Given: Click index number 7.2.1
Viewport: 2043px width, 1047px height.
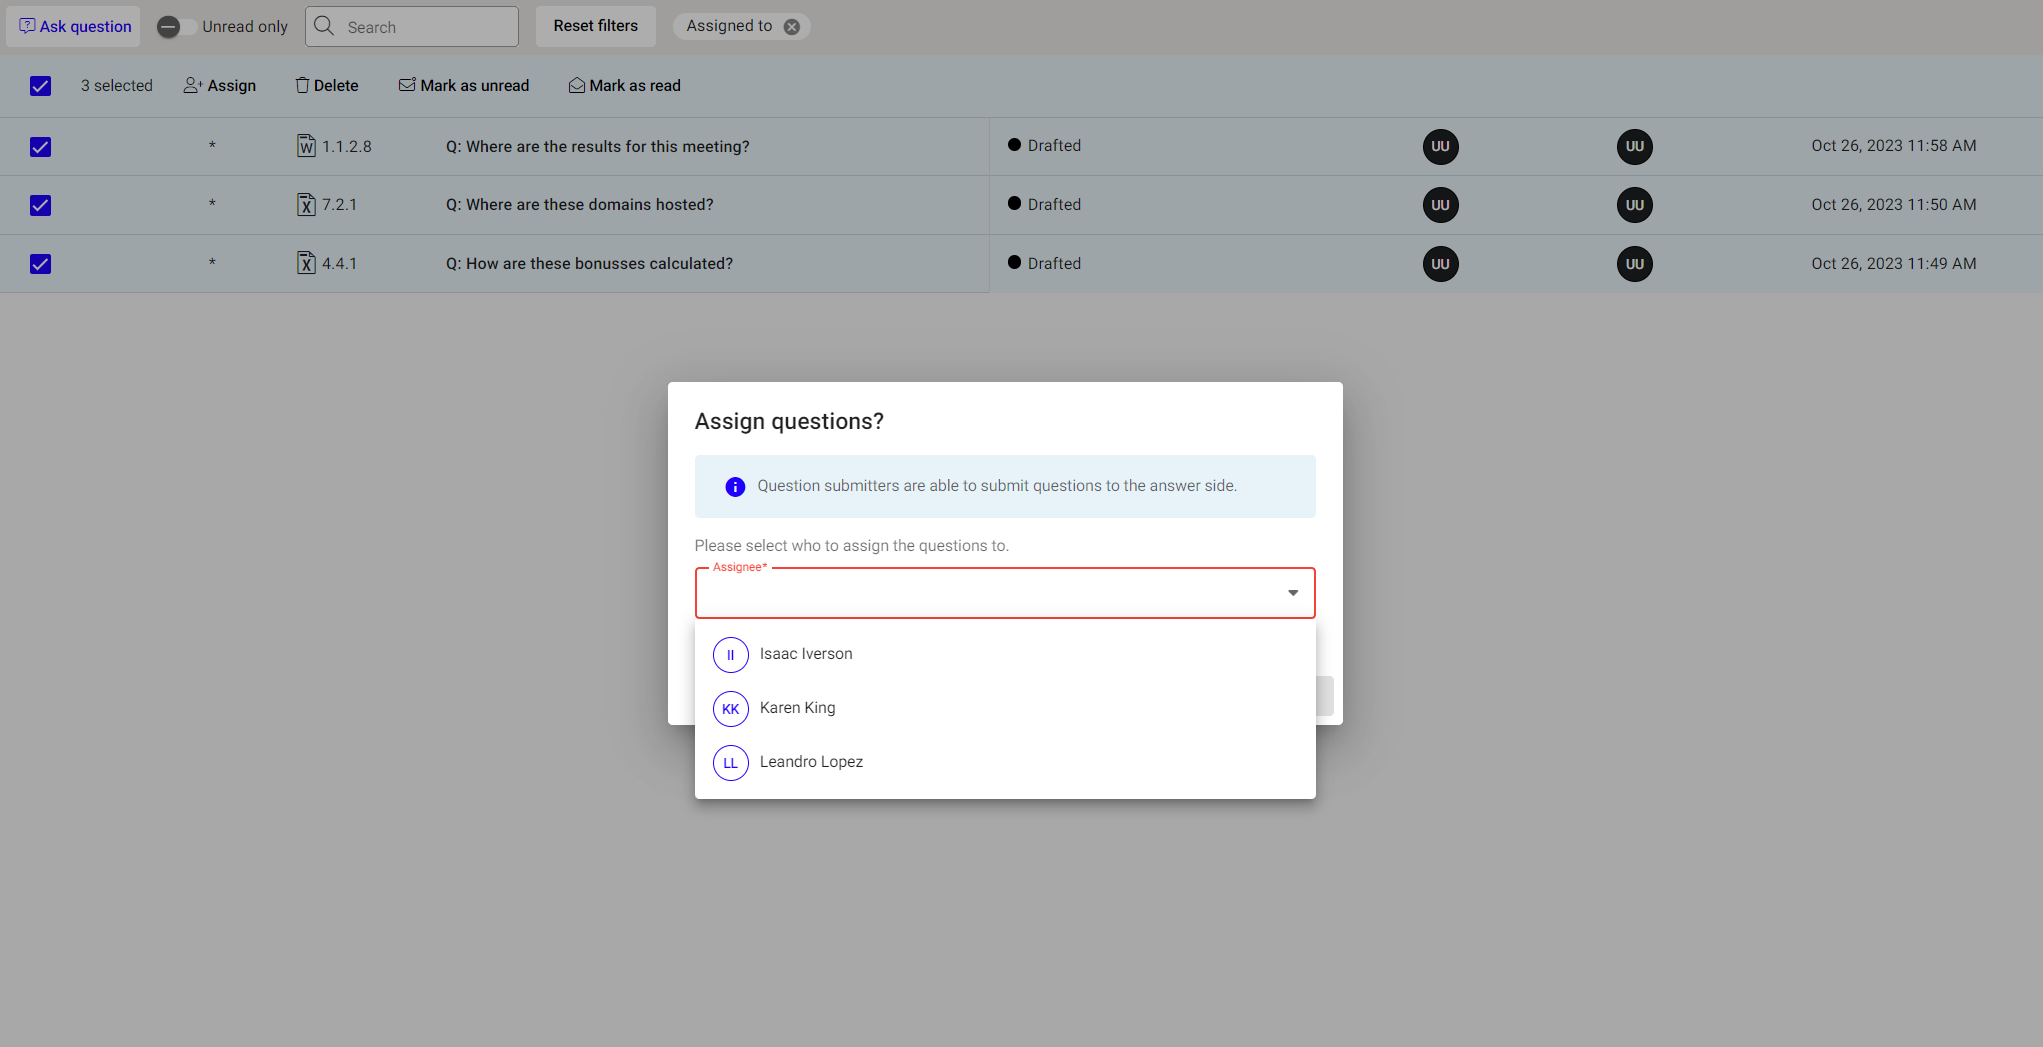Looking at the screenshot, I should click(340, 205).
